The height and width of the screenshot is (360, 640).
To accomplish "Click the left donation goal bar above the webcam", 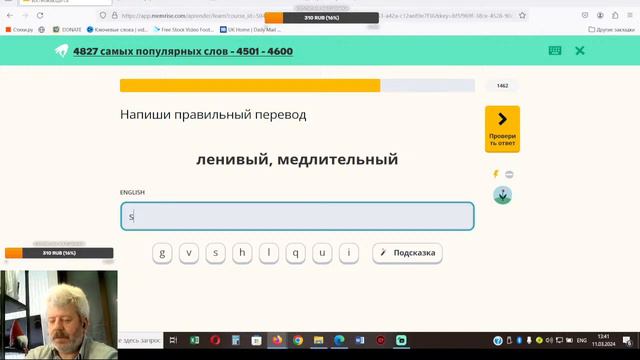I will pos(59,253).
